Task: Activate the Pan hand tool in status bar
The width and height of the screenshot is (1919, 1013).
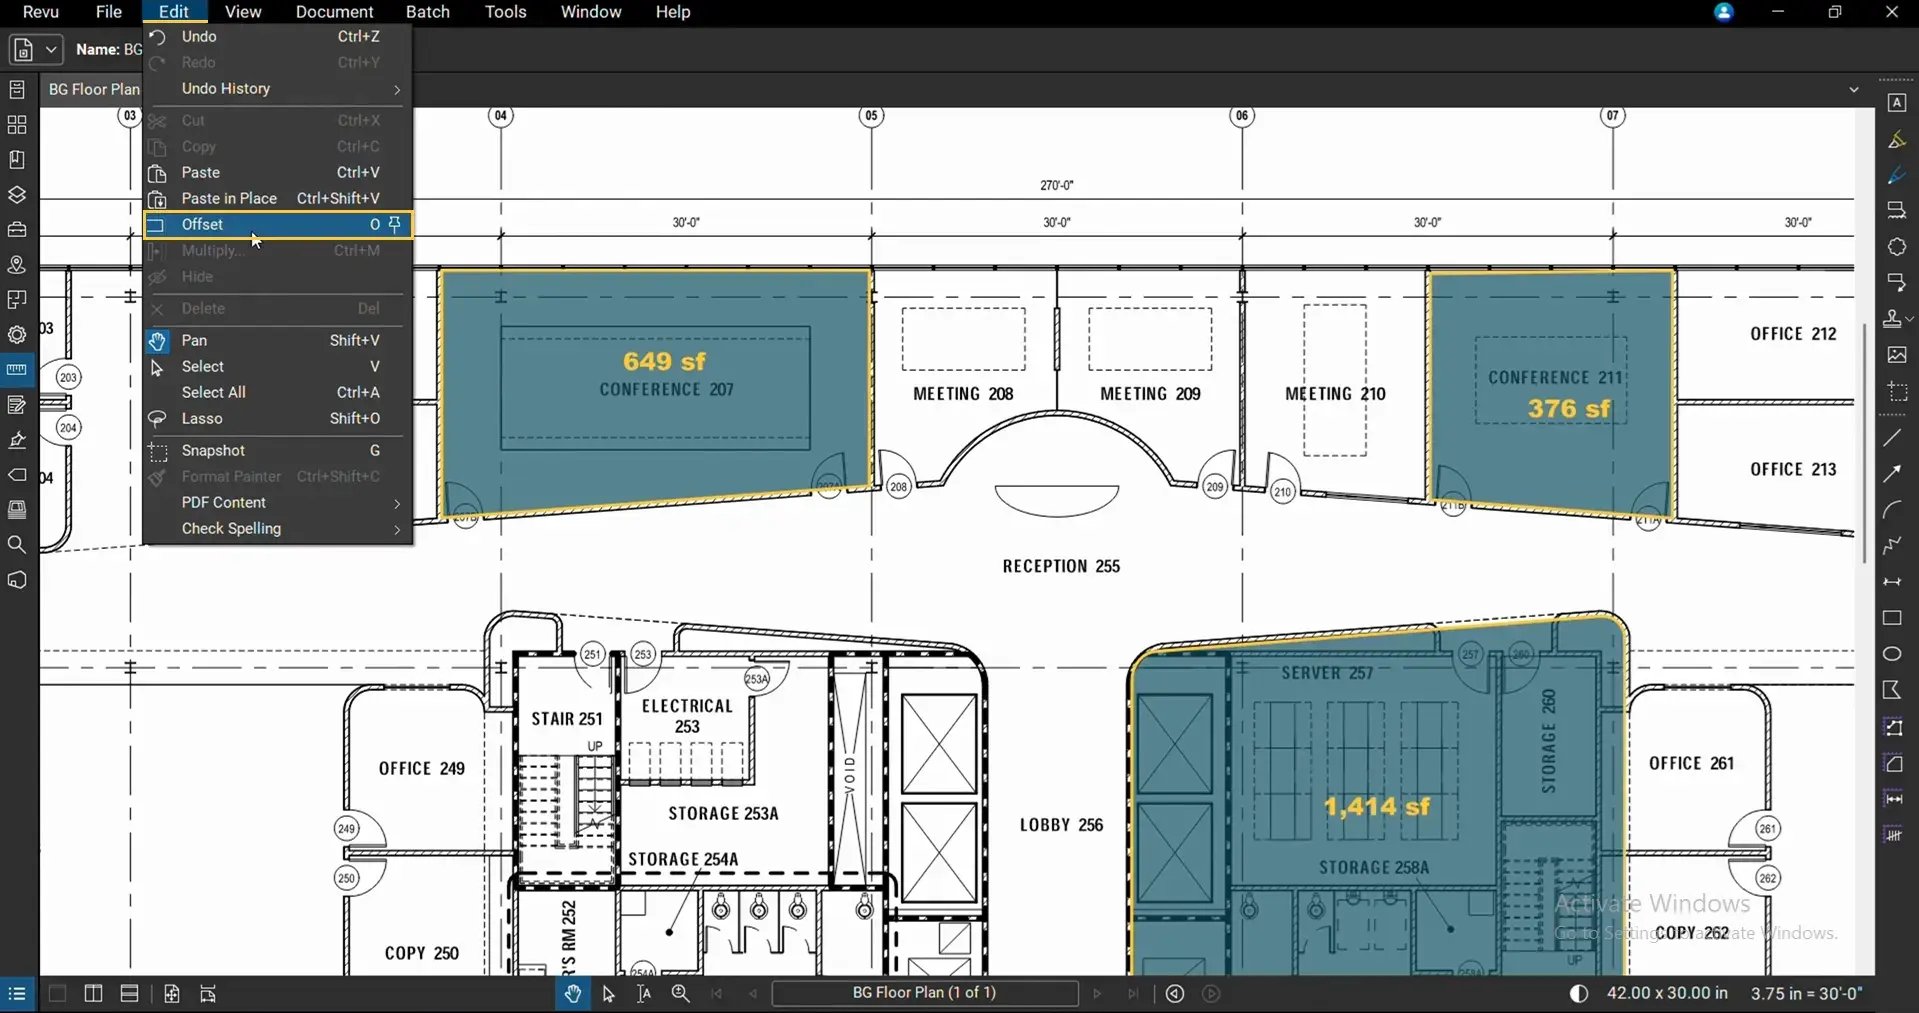Action: (573, 993)
